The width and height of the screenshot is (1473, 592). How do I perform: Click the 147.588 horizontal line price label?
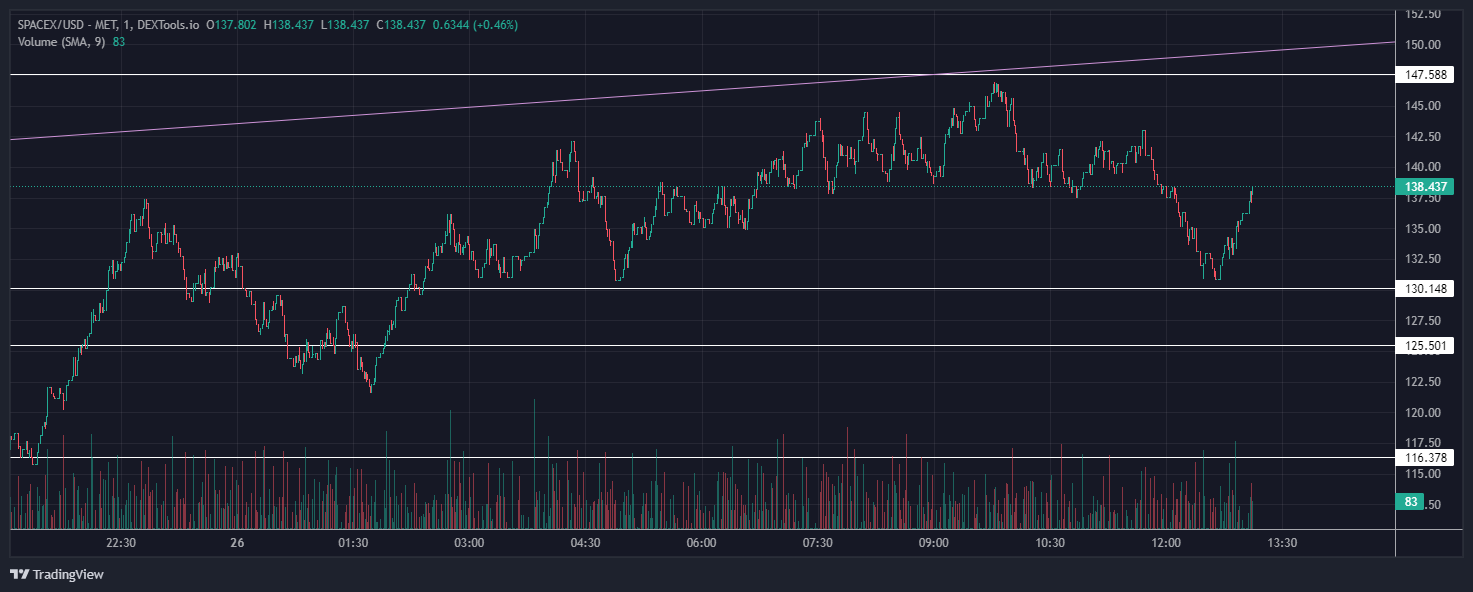(x=1427, y=75)
